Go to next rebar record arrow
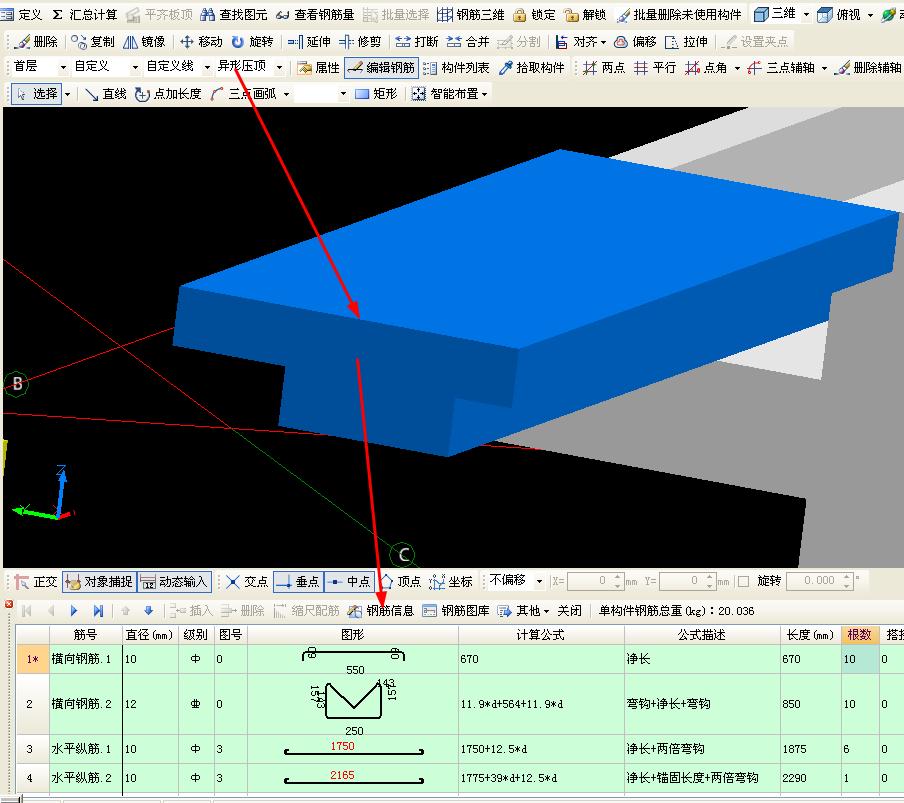This screenshot has height=803, width=904. click(x=74, y=610)
